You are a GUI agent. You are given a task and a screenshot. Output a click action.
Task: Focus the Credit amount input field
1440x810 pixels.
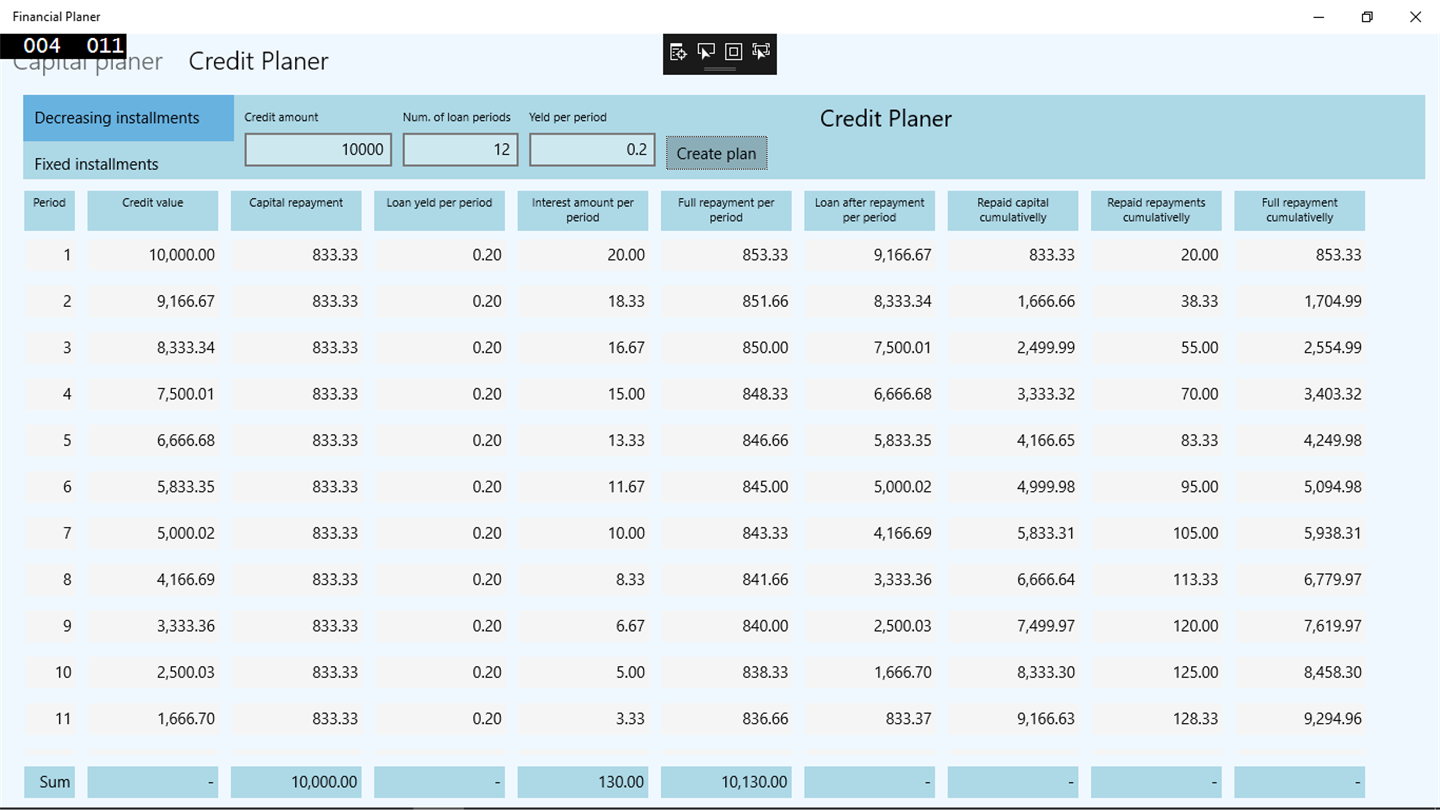pos(318,150)
